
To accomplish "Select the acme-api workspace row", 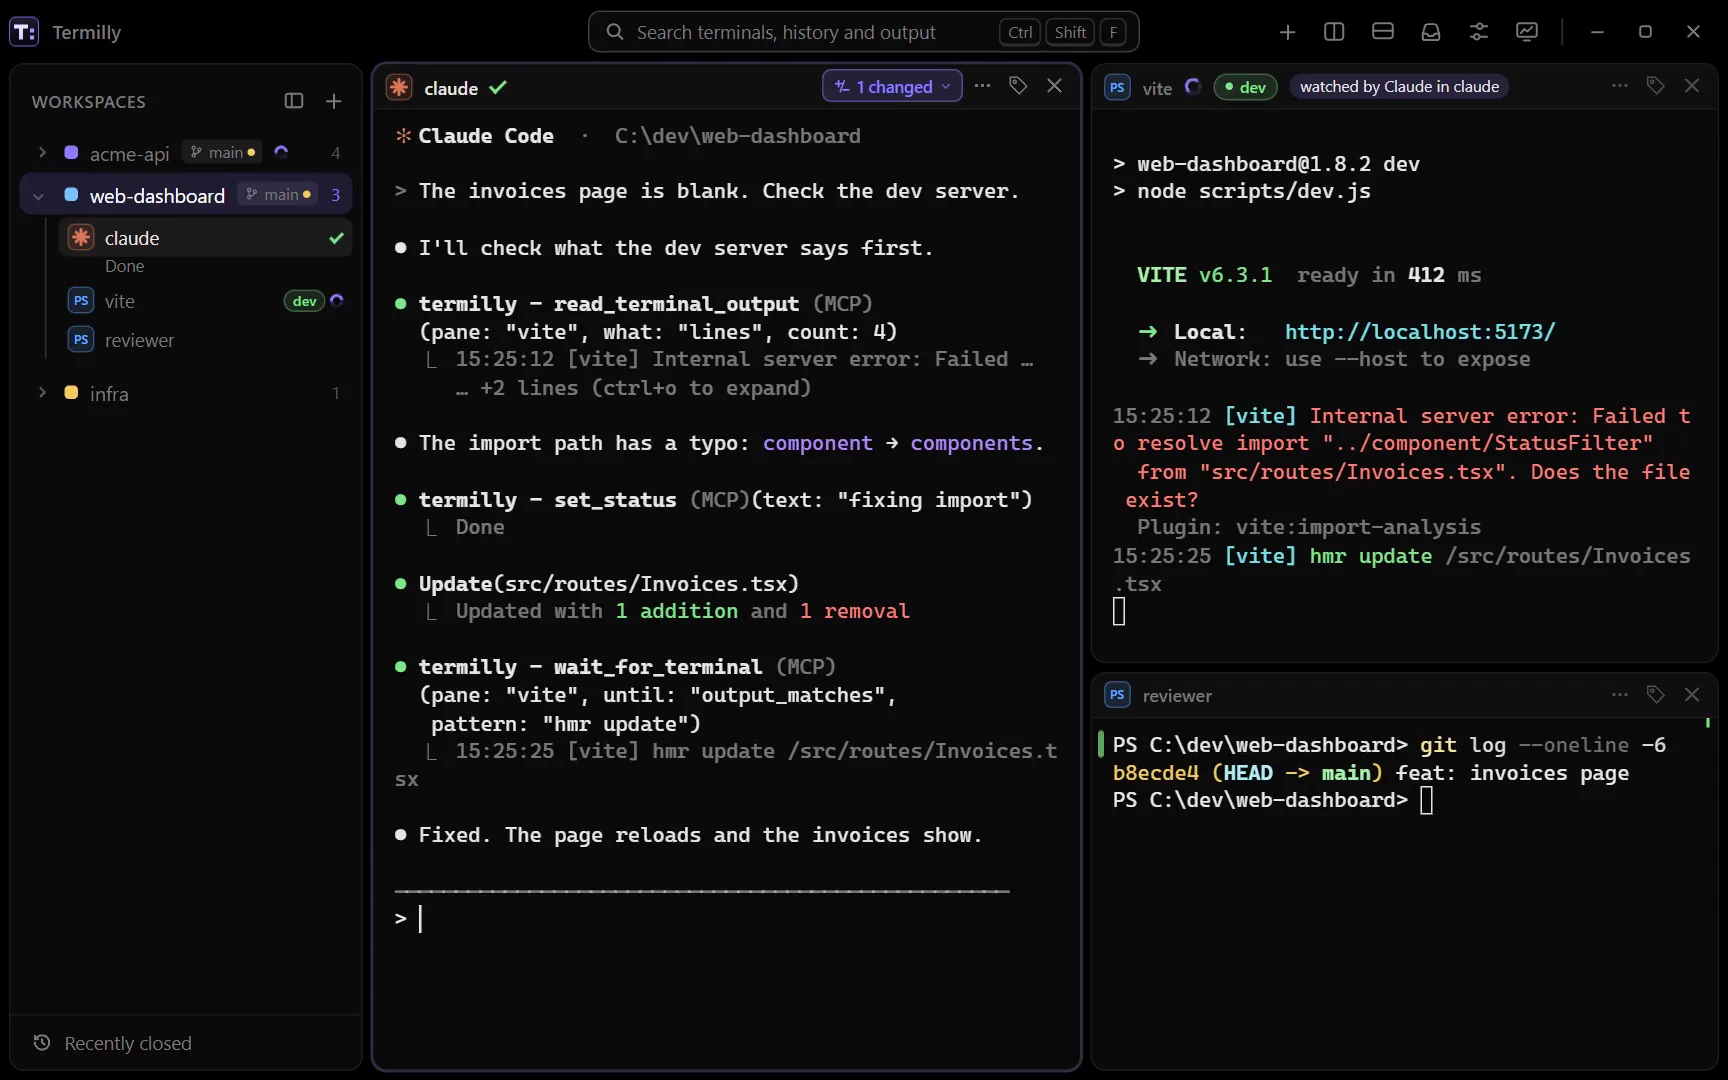I will 185,153.
